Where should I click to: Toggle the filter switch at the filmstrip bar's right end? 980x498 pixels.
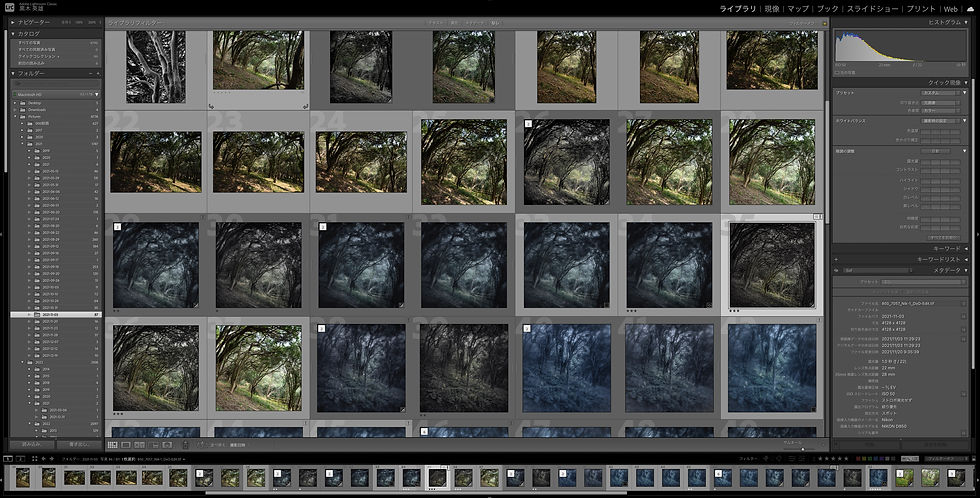point(974,458)
